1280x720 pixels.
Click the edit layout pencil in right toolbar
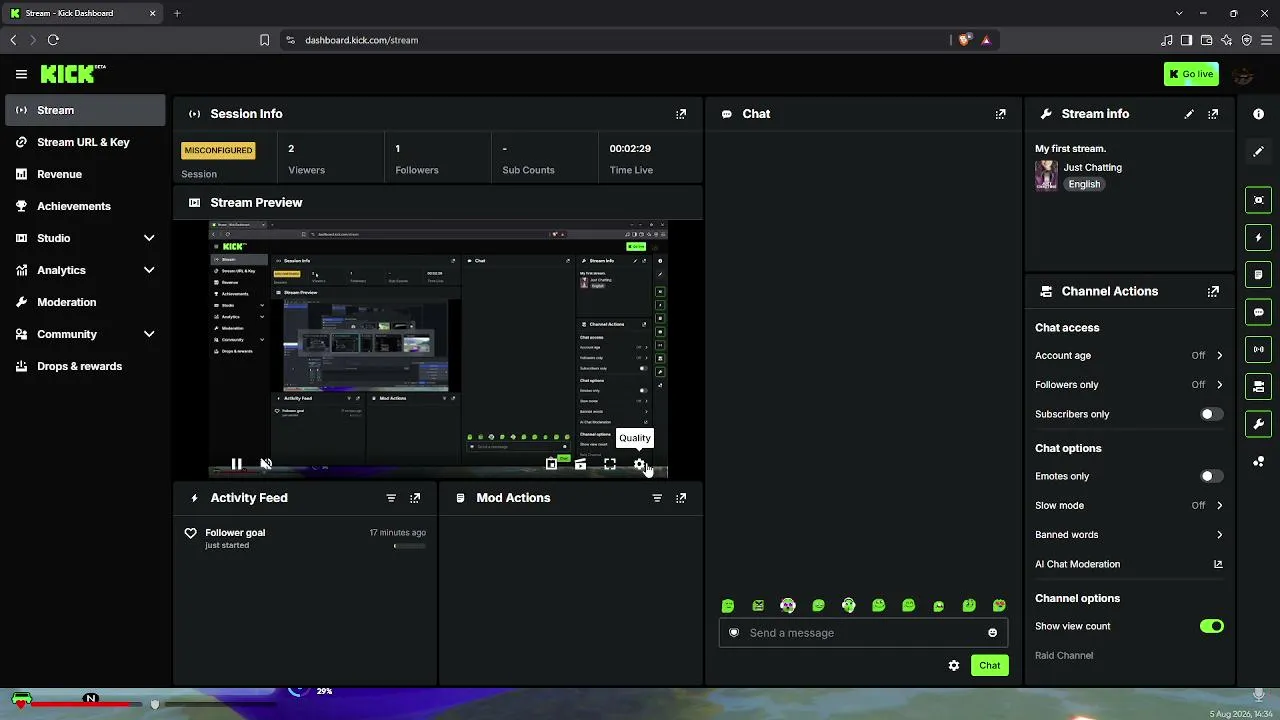[x=1259, y=152]
